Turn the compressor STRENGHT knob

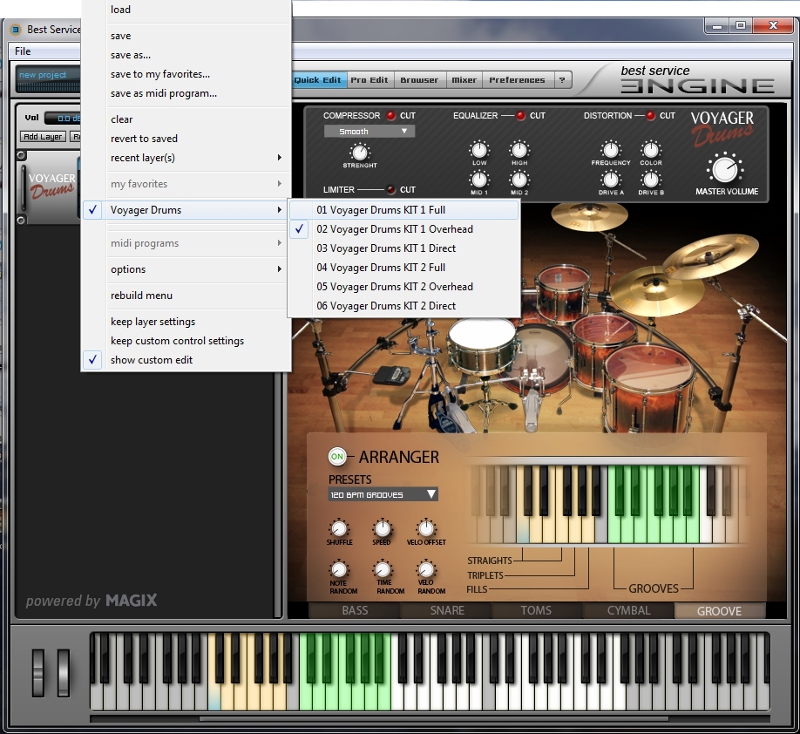click(360, 152)
